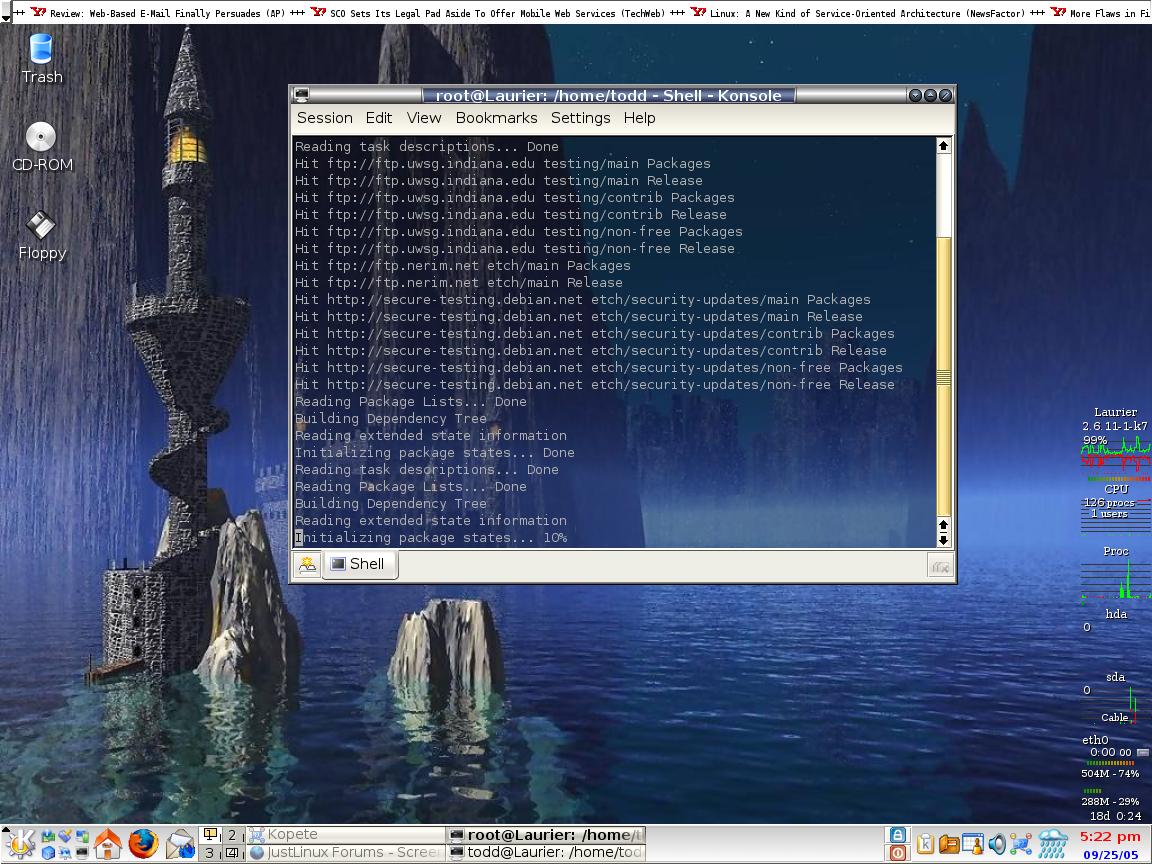Open the KDE K menu

click(x=21, y=843)
